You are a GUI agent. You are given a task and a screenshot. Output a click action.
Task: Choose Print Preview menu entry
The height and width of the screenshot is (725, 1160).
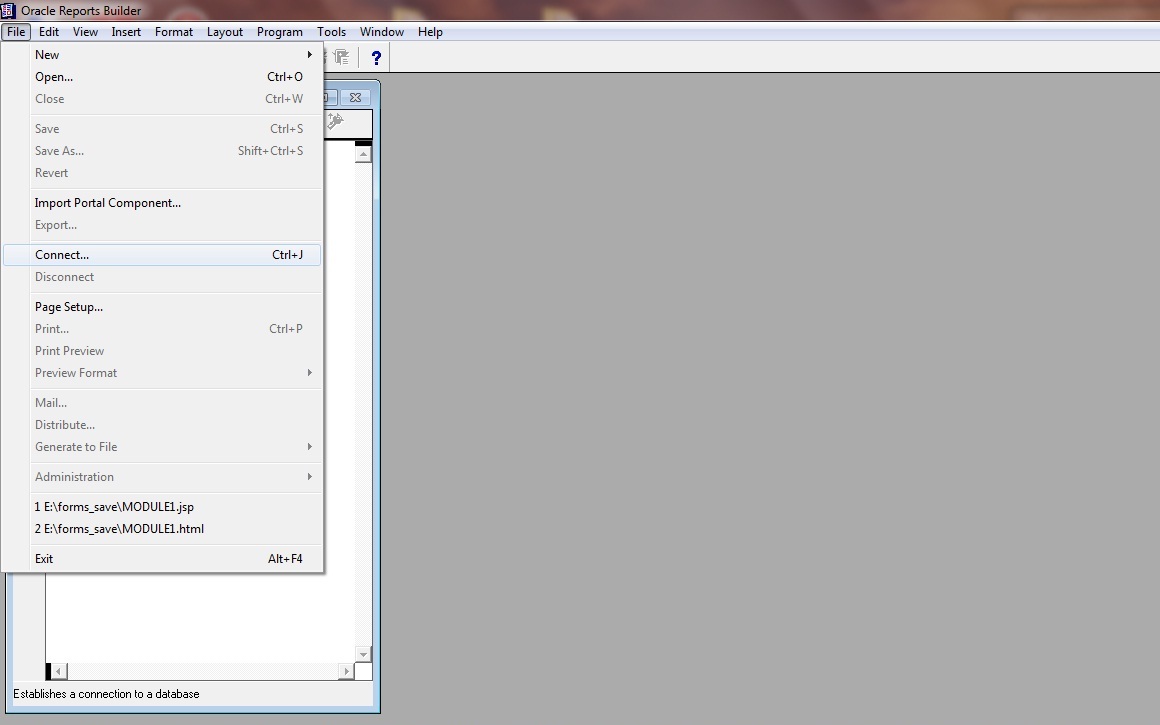(162, 351)
